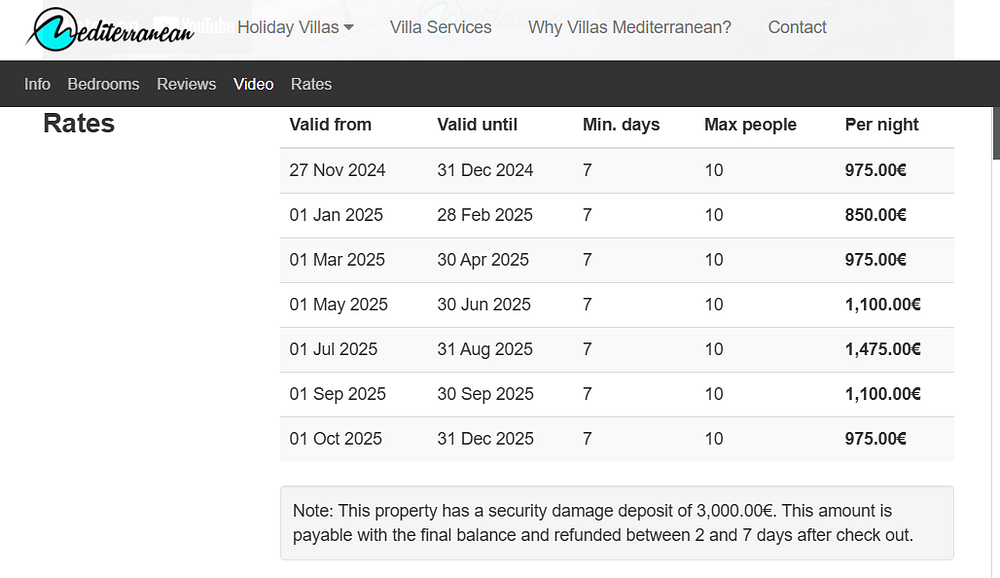This screenshot has width=1000, height=578.
Task: Expand the Holiday Villas dropdown menu
Action: (295, 27)
